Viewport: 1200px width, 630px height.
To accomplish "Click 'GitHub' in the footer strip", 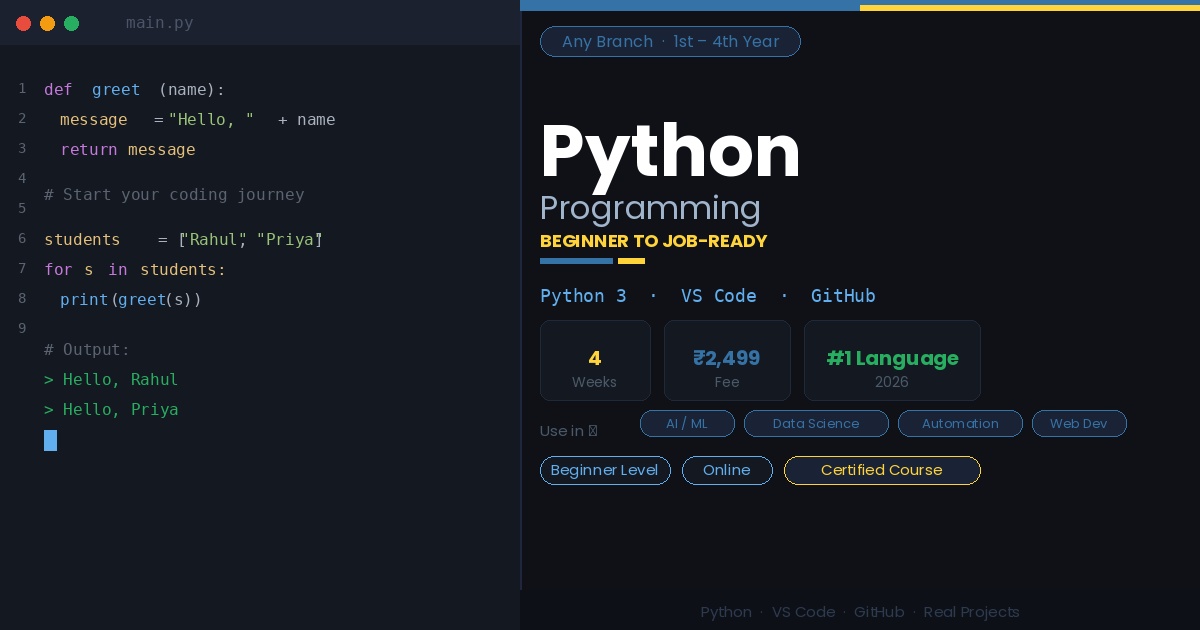I will point(879,612).
